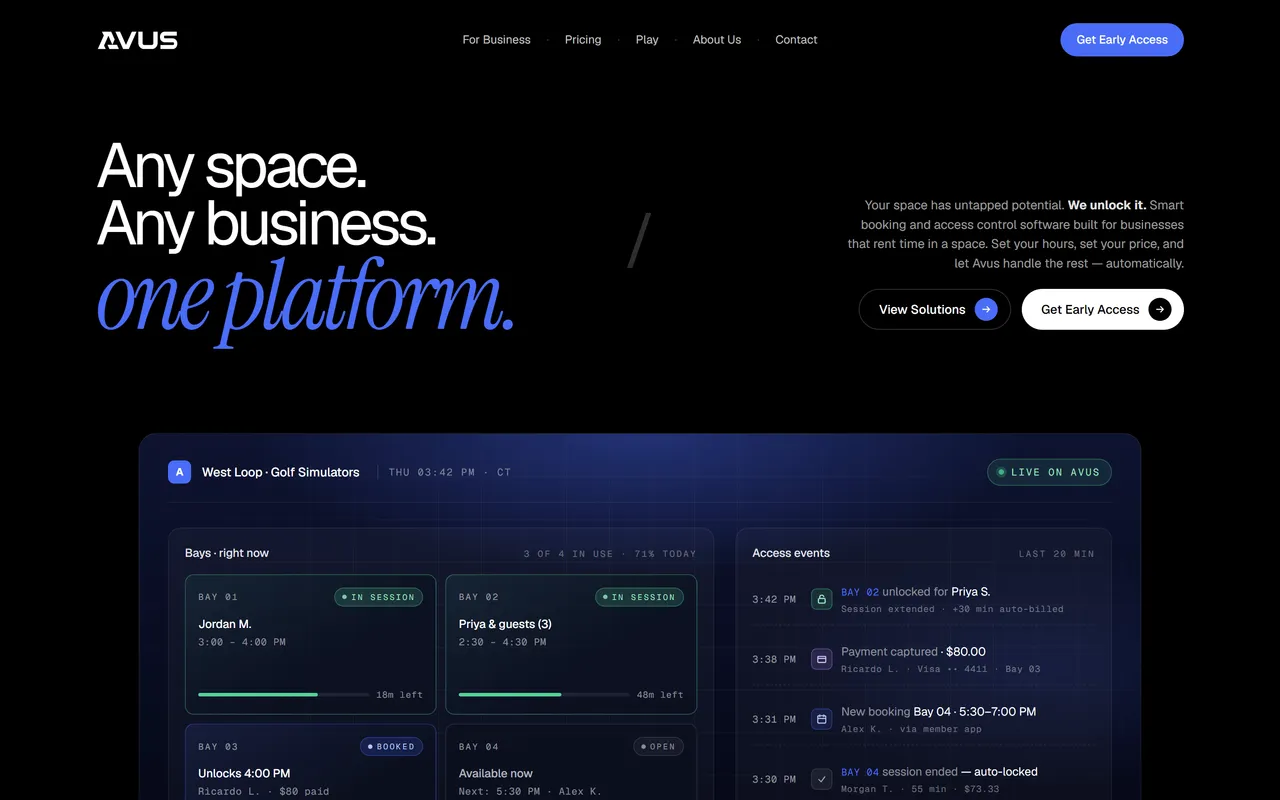Click the 'We unlock it.' bold text

click(1107, 205)
